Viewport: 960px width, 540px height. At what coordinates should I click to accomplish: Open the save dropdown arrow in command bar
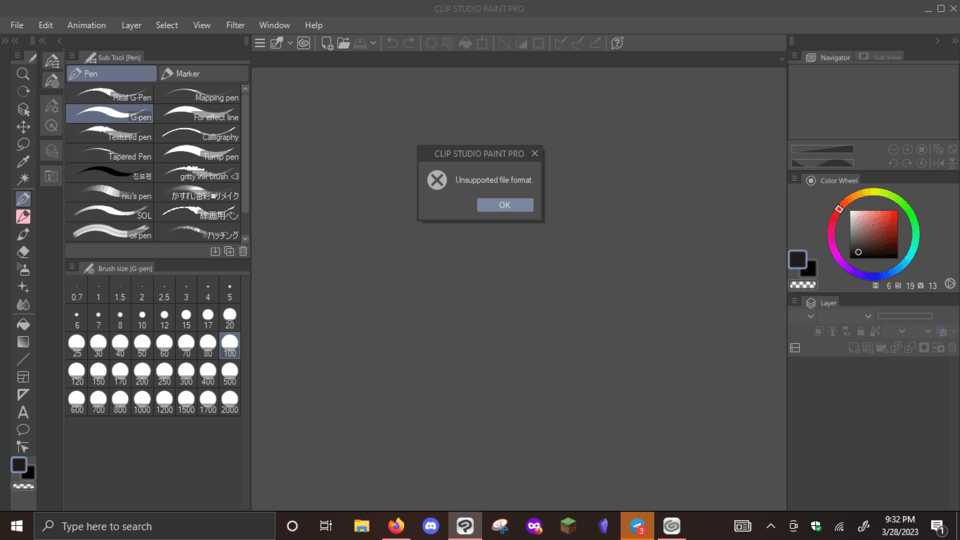click(x=373, y=43)
